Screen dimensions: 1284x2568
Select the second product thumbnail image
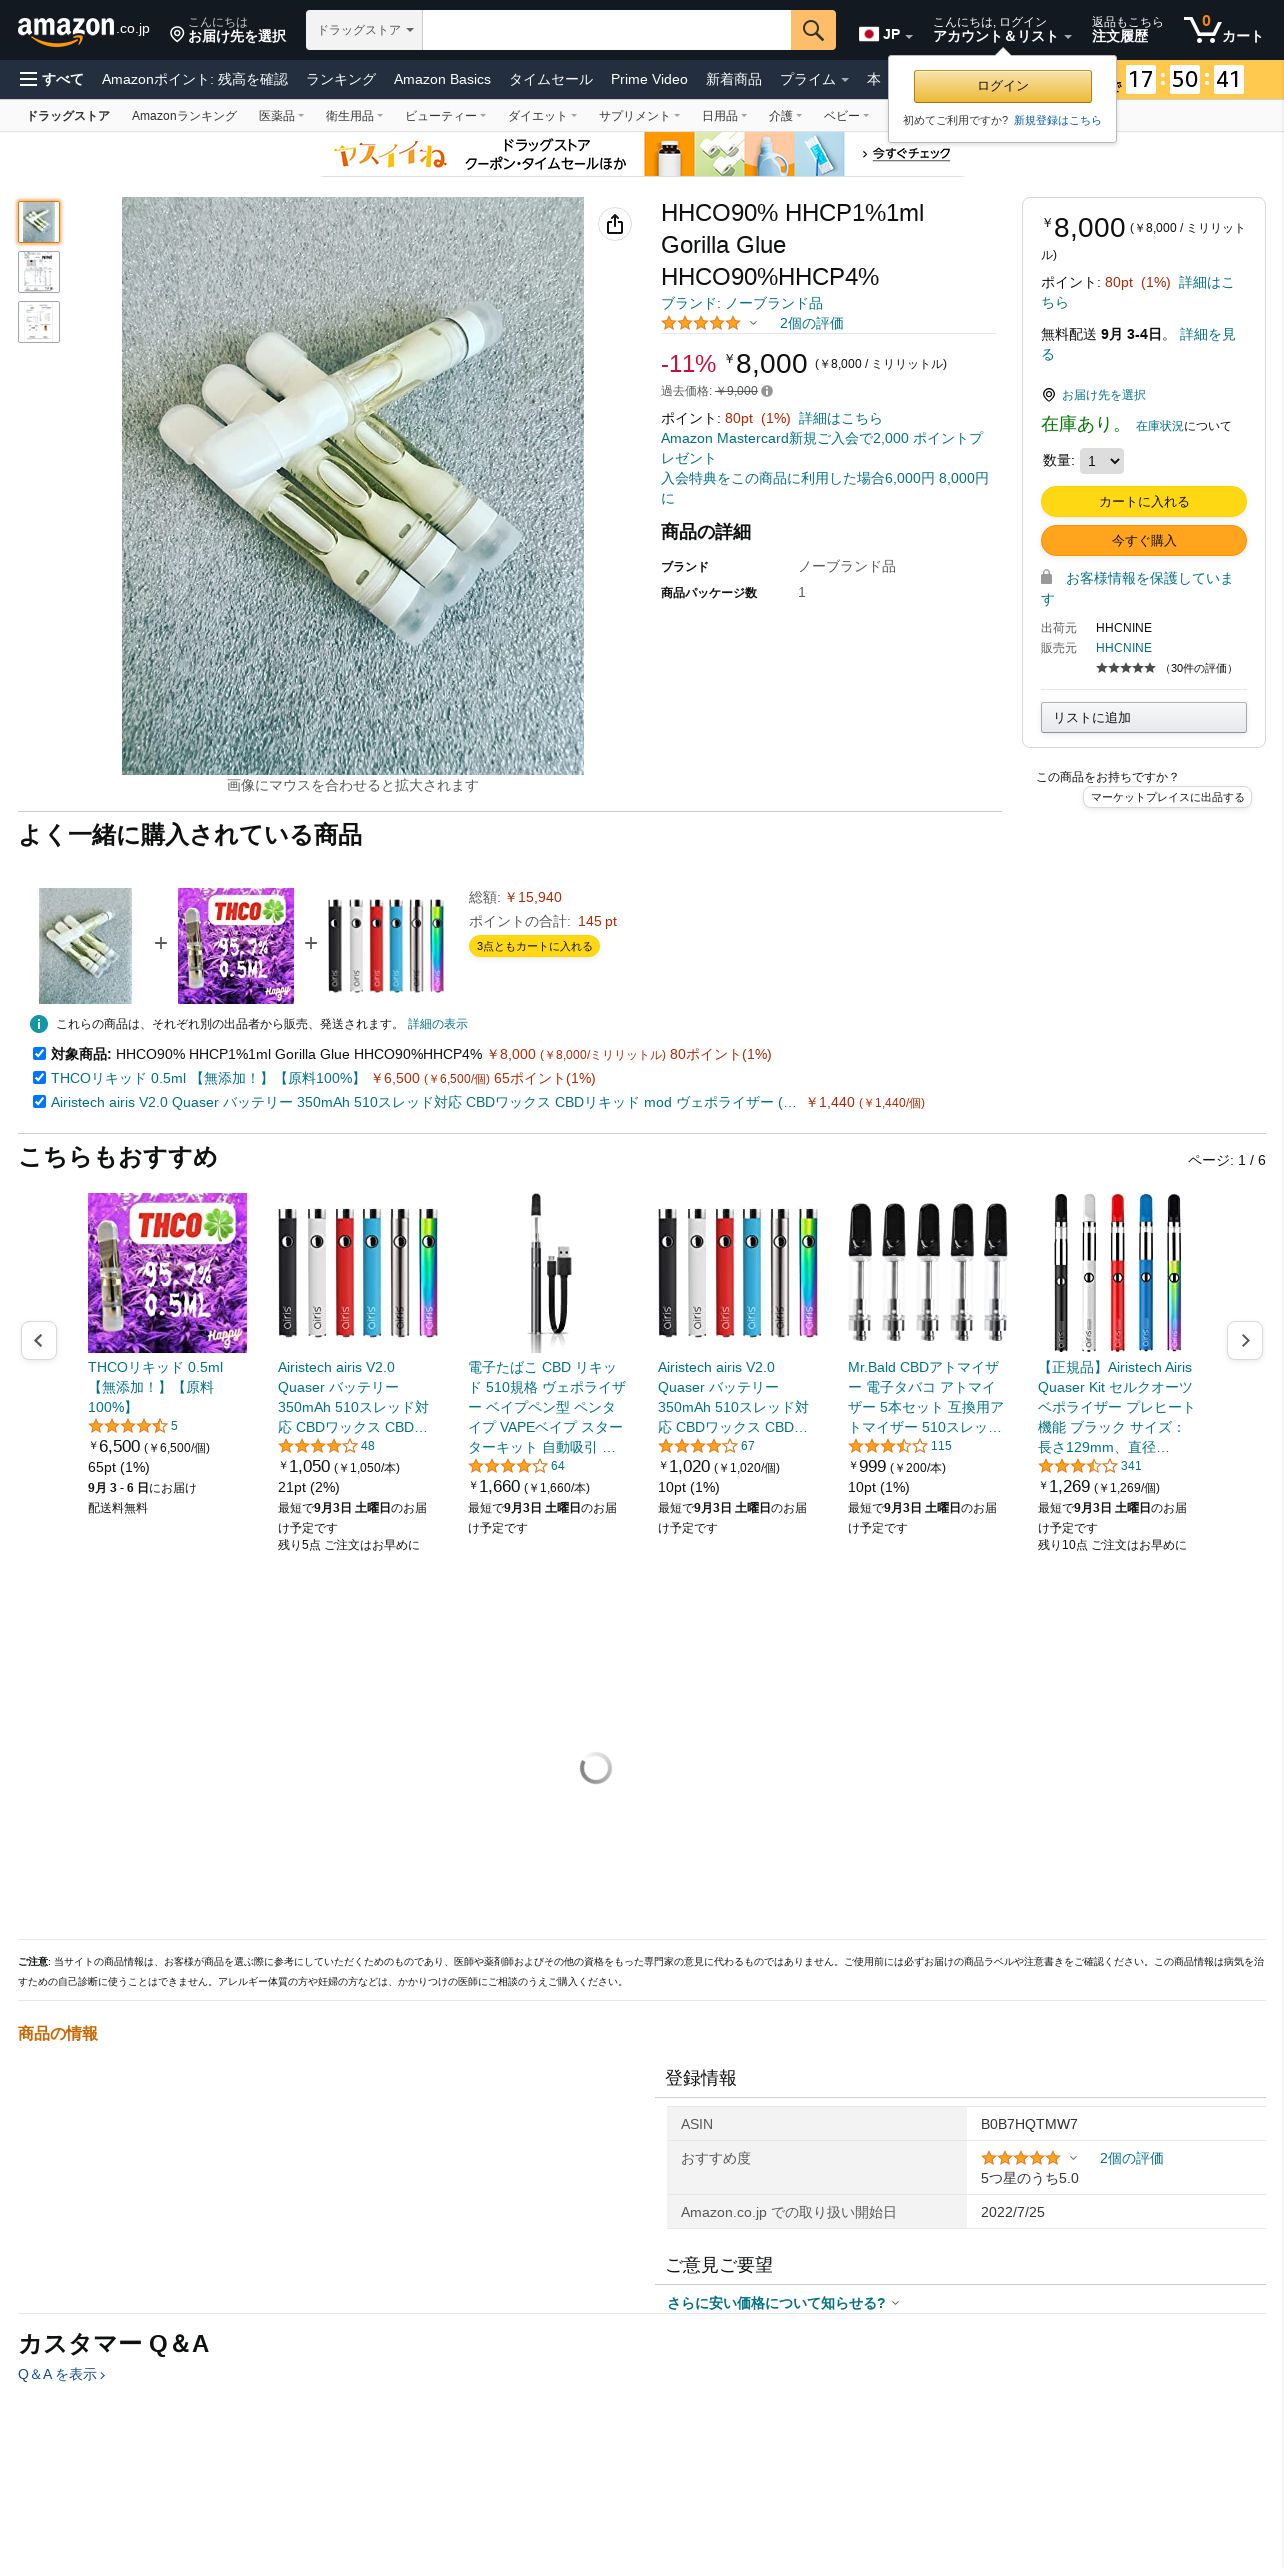coord(39,272)
